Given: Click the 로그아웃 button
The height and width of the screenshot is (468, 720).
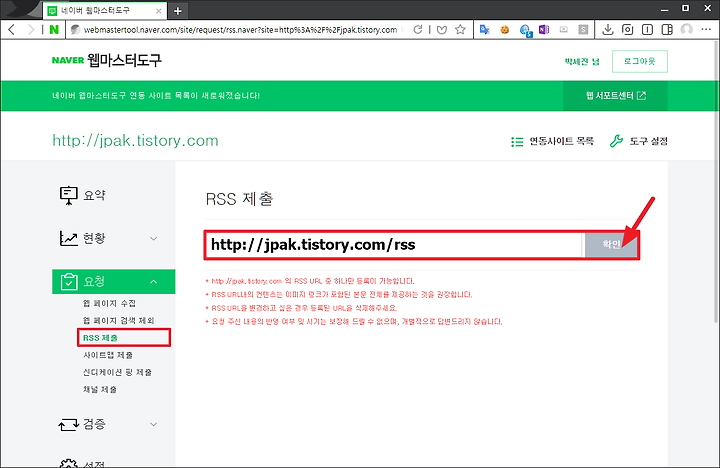Looking at the screenshot, I should pos(640,61).
